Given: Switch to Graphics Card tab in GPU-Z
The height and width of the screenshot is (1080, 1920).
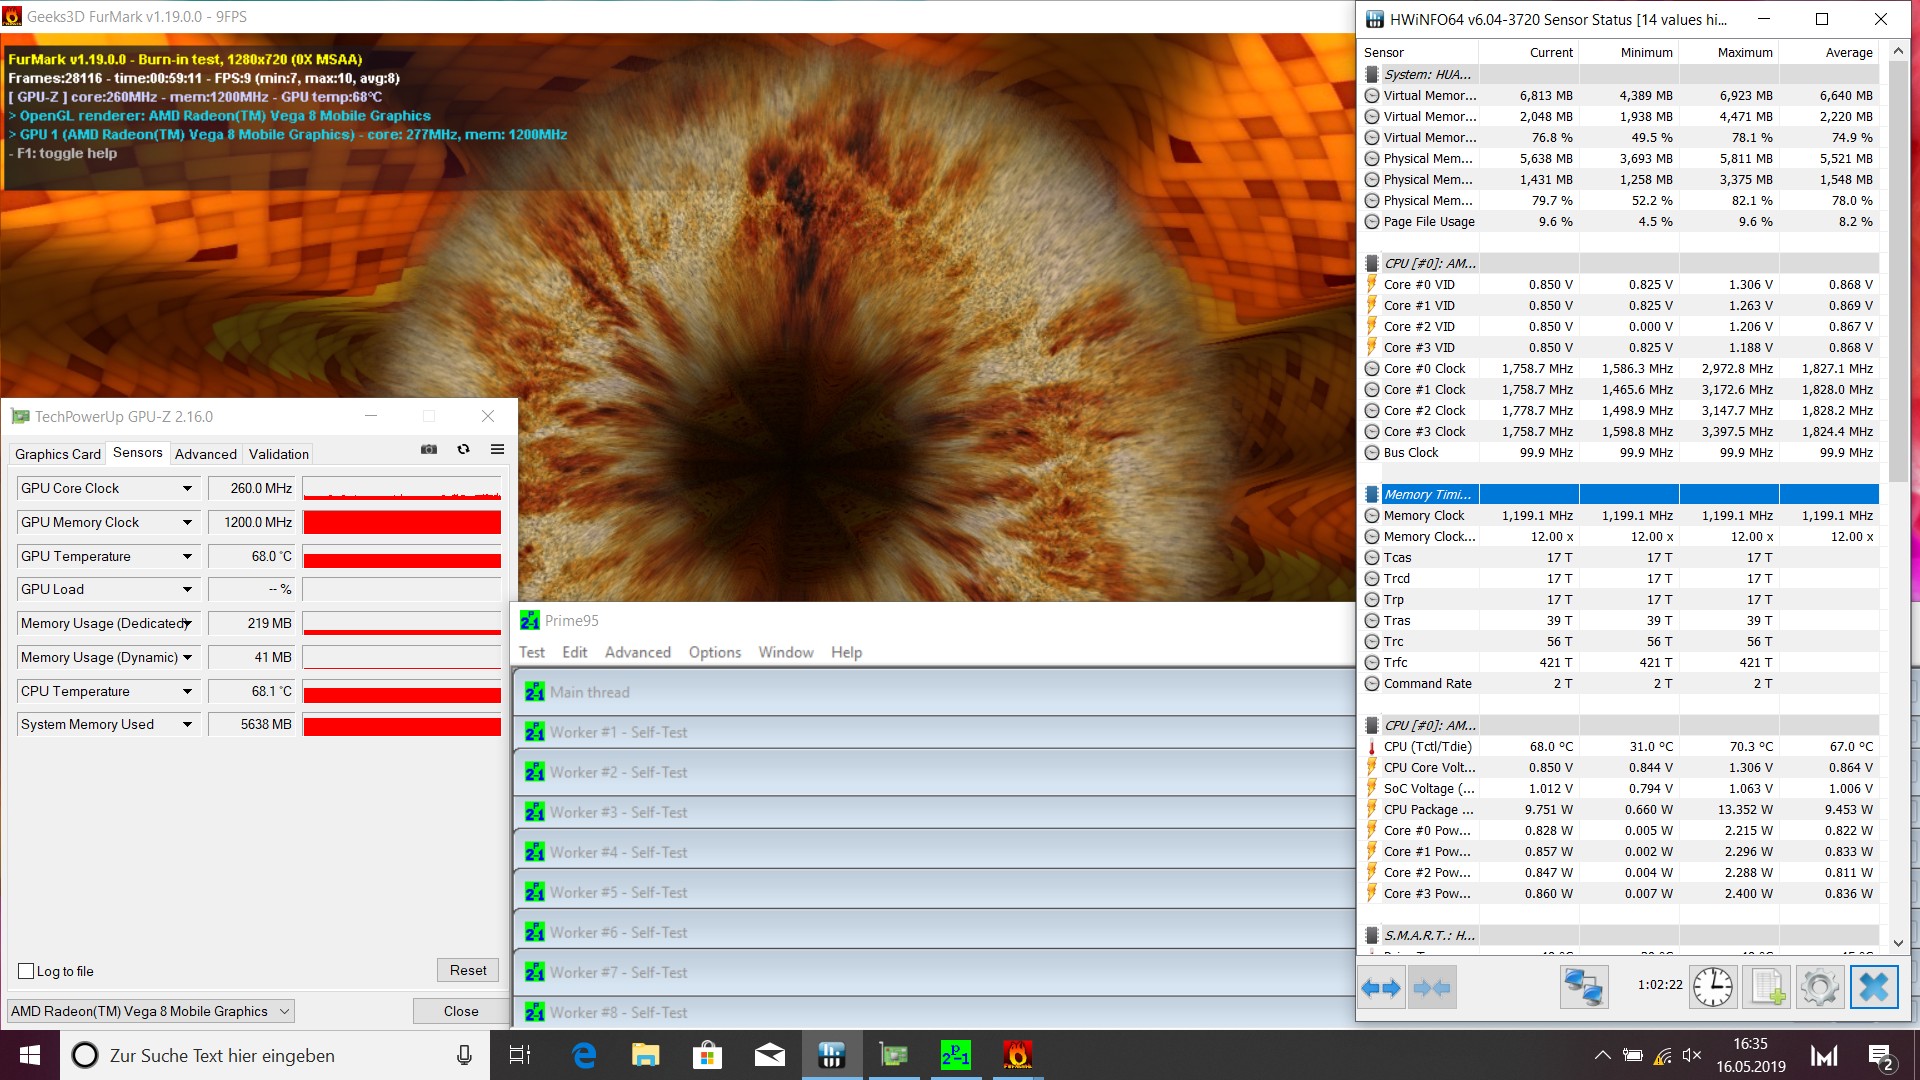Looking at the screenshot, I should click(x=58, y=454).
